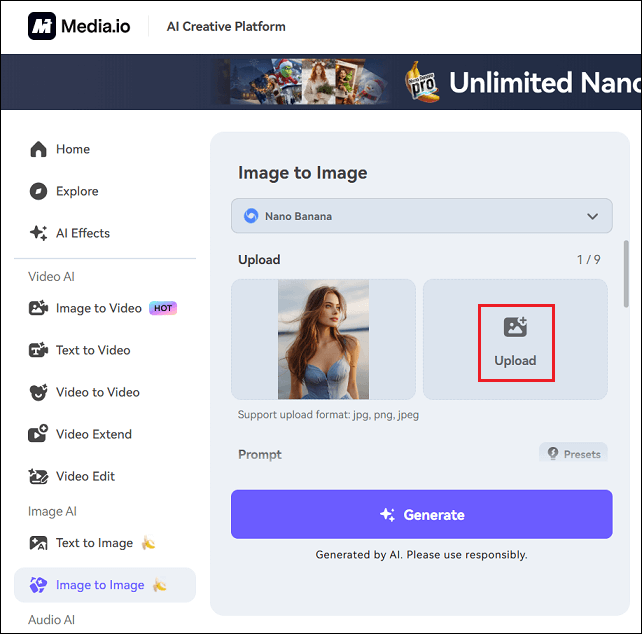Click the Media.io logo icon
The image size is (642, 634).
coord(42,26)
